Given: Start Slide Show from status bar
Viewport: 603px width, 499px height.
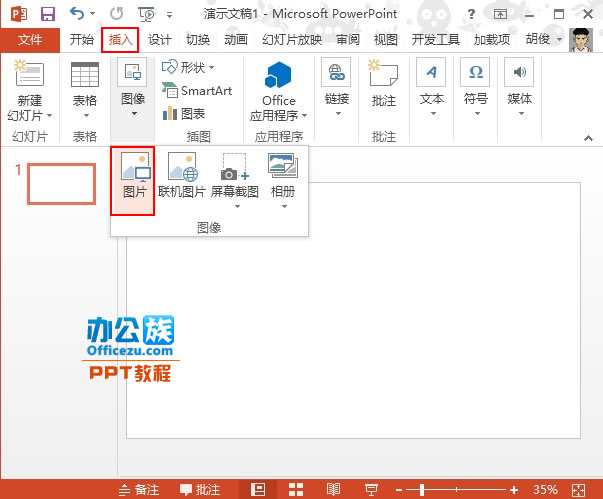Looking at the screenshot, I should coord(371,489).
